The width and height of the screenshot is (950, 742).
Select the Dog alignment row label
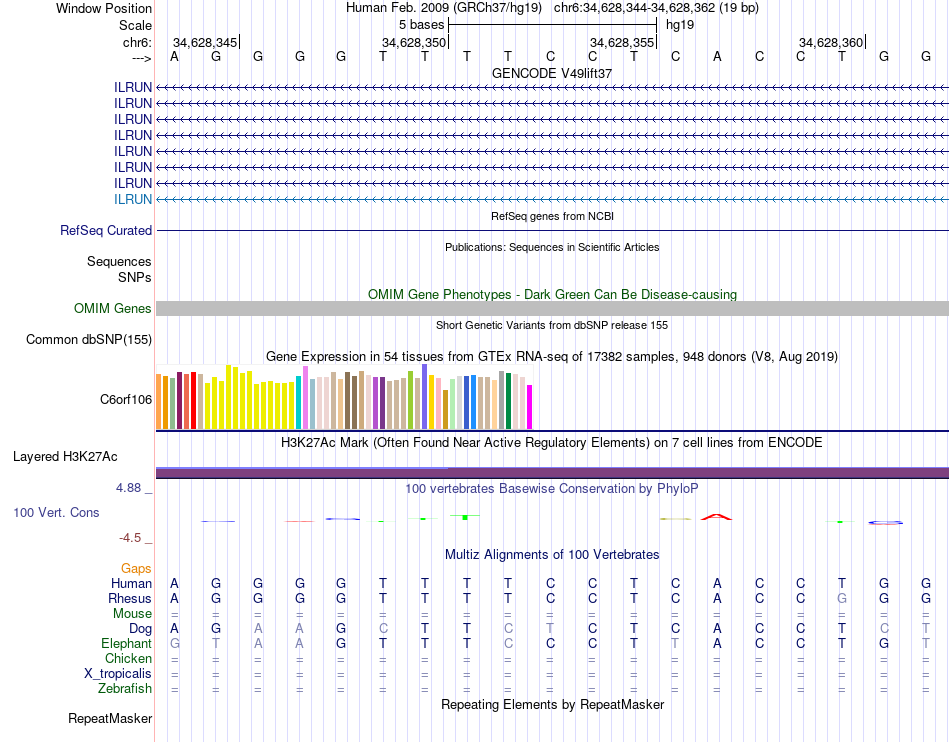point(140,629)
